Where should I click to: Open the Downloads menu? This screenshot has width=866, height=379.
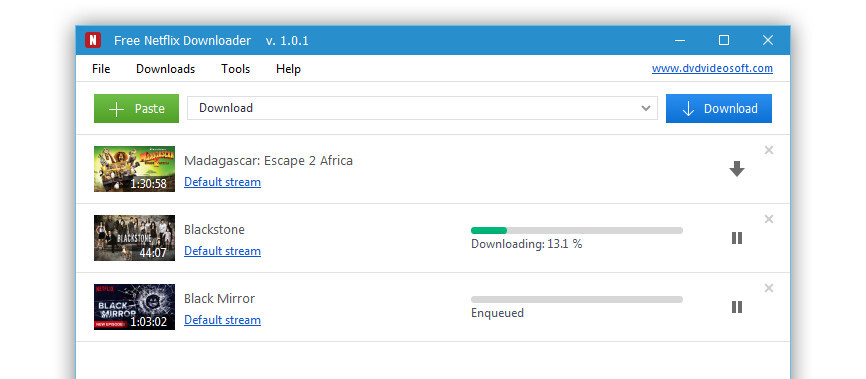pos(166,69)
